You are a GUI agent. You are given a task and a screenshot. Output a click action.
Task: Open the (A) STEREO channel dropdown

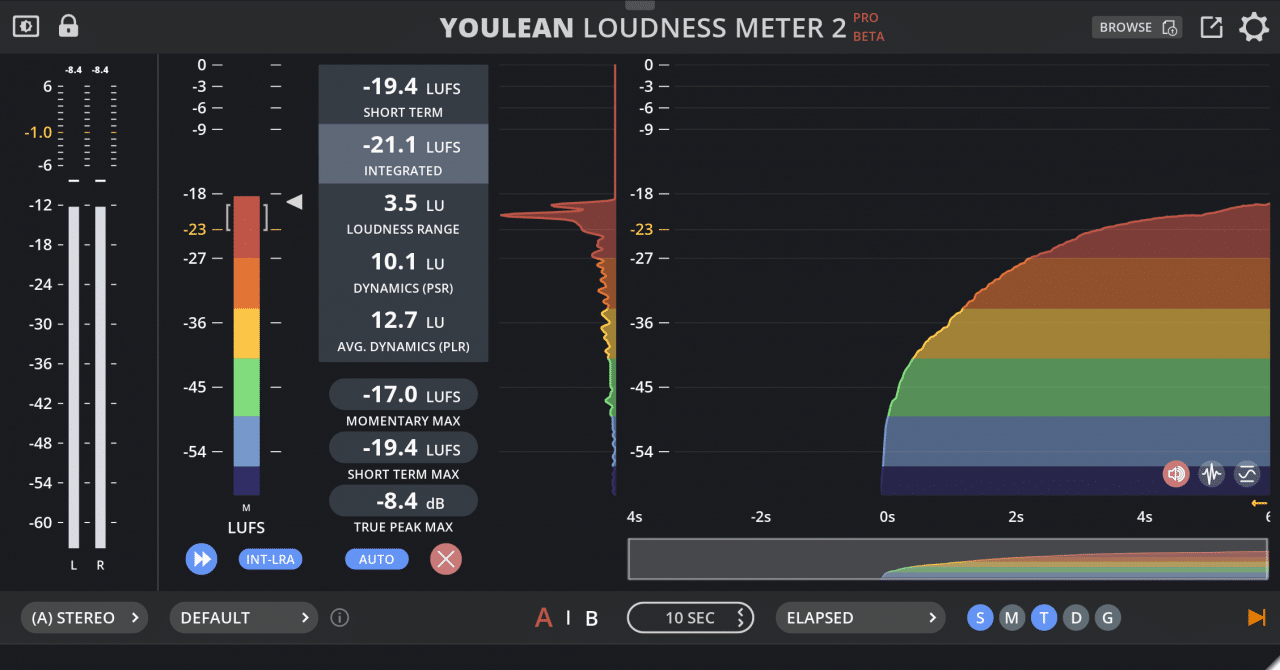coord(84,617)
